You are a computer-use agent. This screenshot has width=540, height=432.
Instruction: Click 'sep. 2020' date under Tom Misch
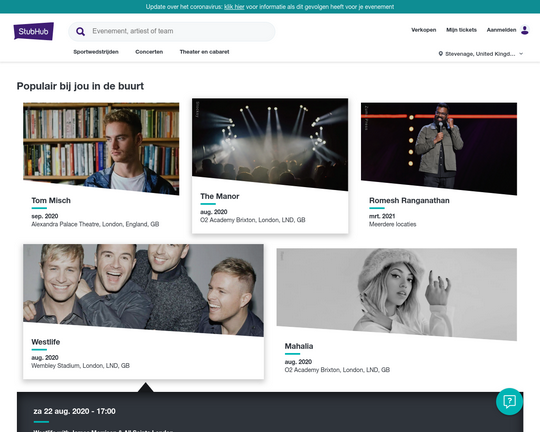tap(45, 216)
